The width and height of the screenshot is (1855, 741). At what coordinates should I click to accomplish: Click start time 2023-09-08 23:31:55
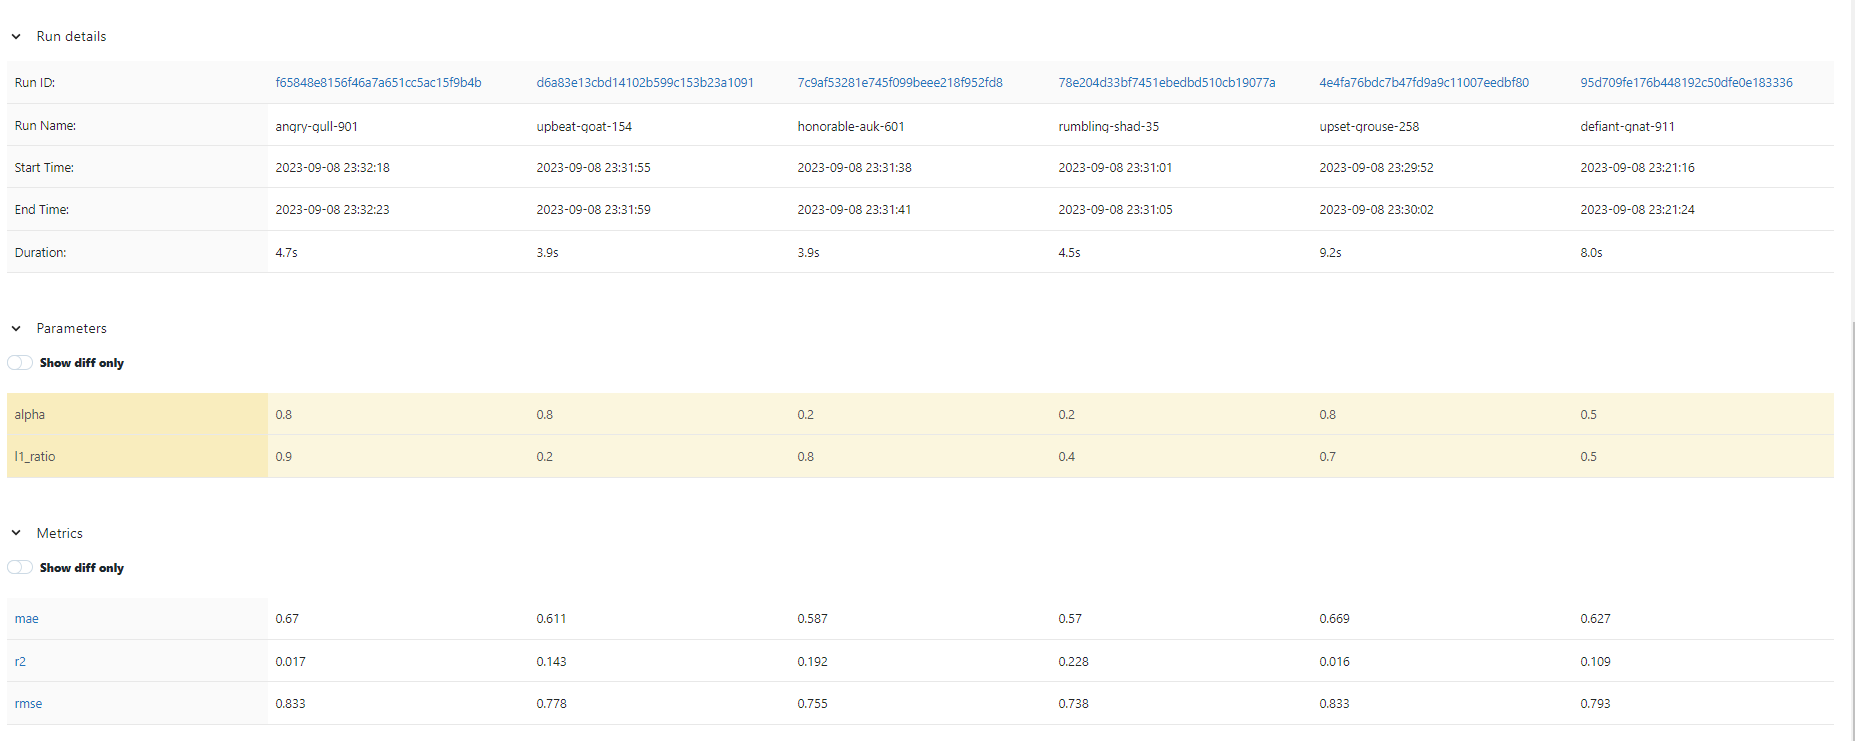coord(593,168)
